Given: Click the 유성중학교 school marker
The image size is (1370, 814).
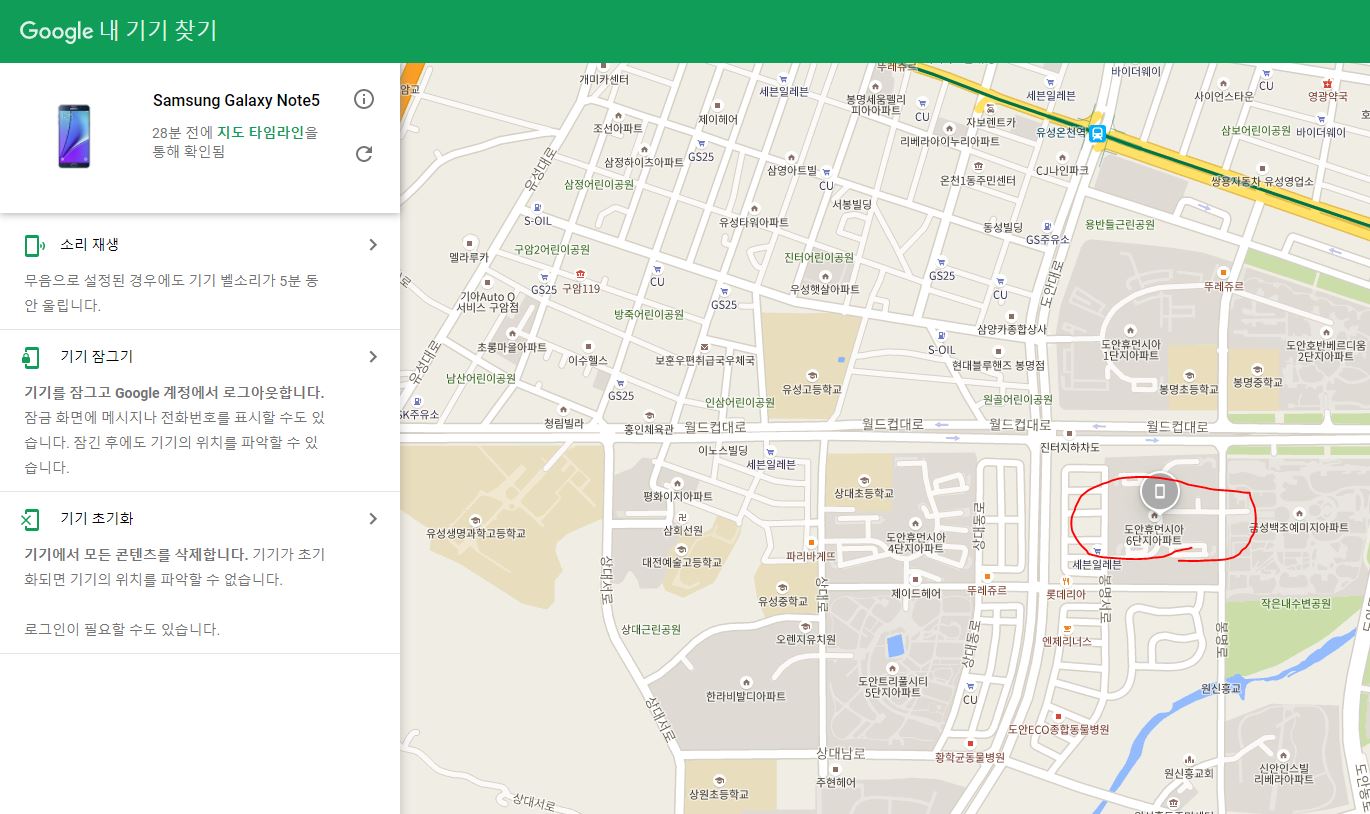Looking at the screenshot, I should [782, 587].
